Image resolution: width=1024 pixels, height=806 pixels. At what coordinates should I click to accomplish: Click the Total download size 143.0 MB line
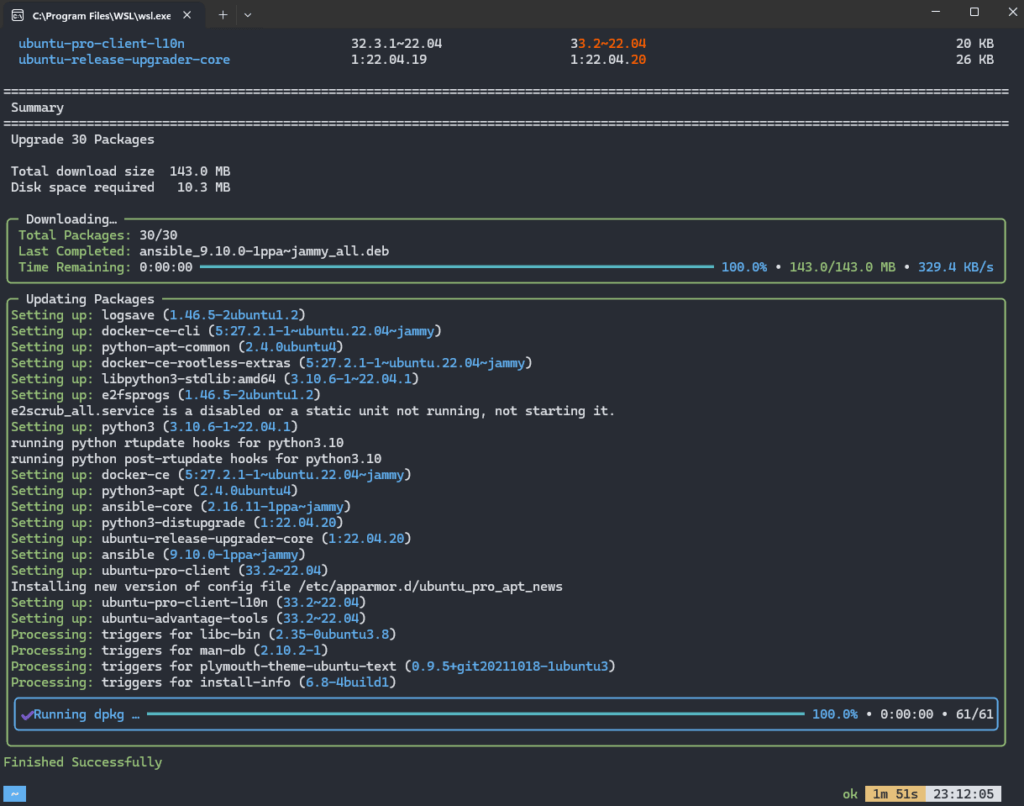(120, 171)
